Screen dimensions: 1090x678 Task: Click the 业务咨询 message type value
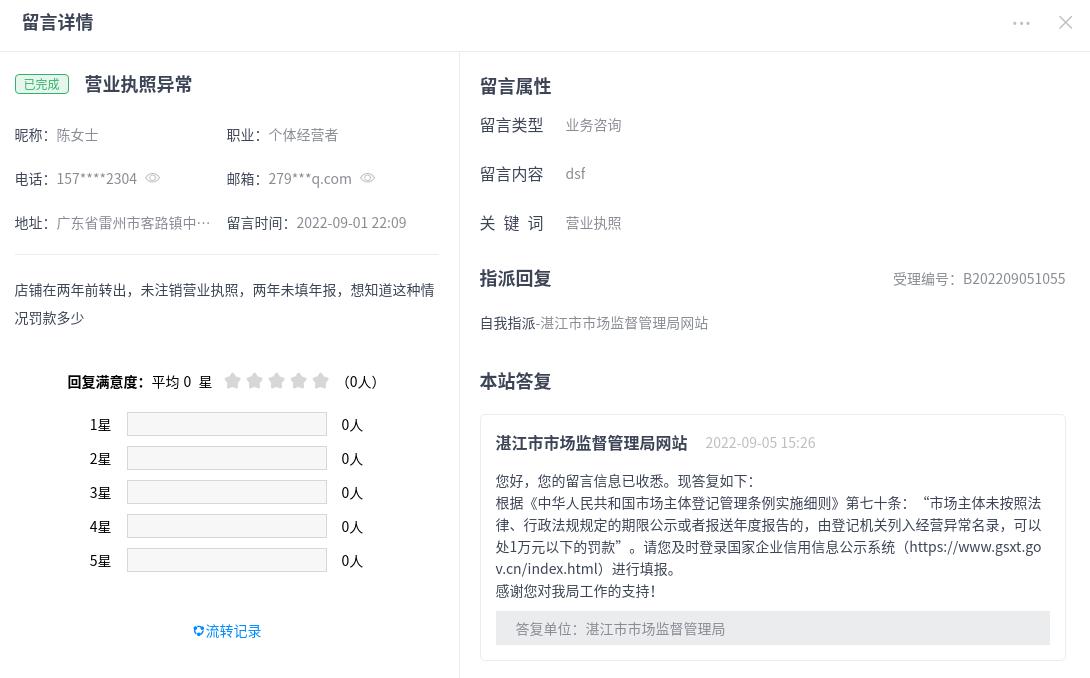coord(593,125)
